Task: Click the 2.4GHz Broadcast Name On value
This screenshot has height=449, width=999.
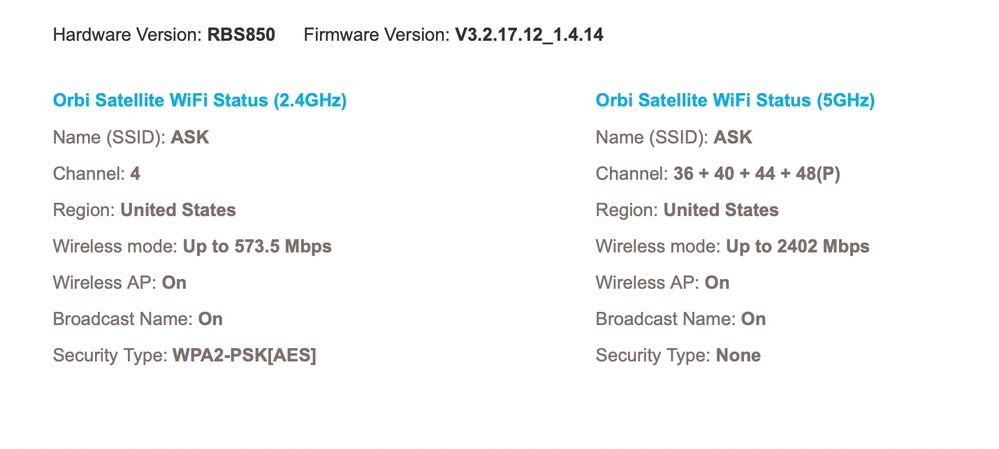Action: 210,319
